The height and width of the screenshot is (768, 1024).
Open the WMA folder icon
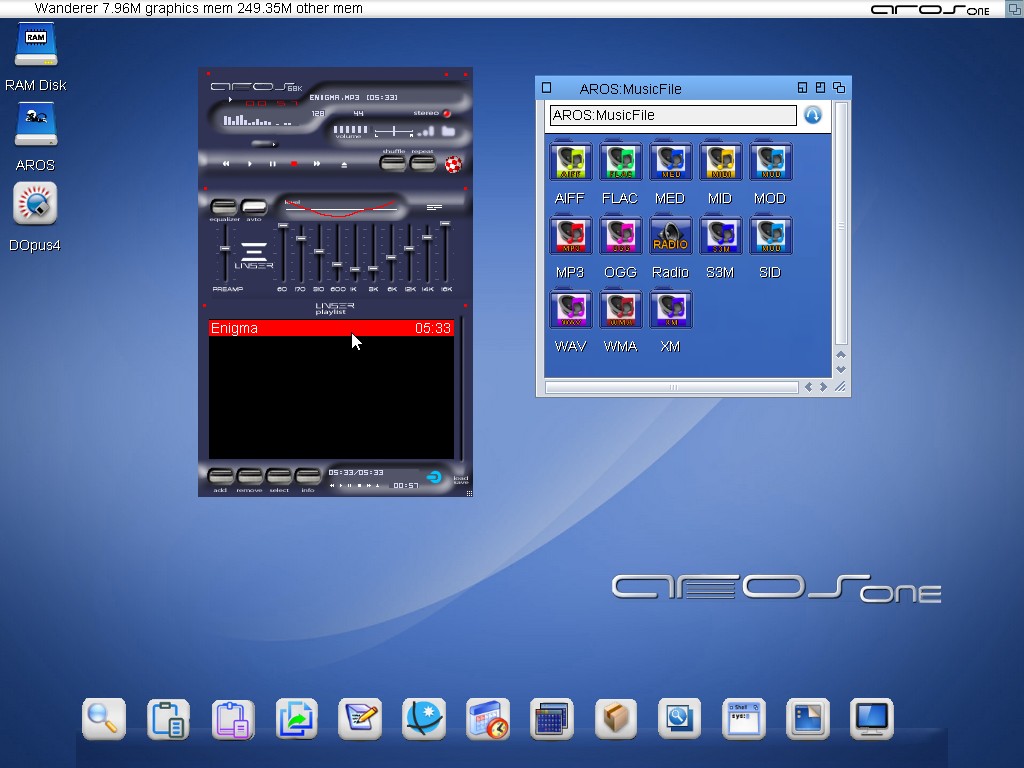tap(620, 311)
